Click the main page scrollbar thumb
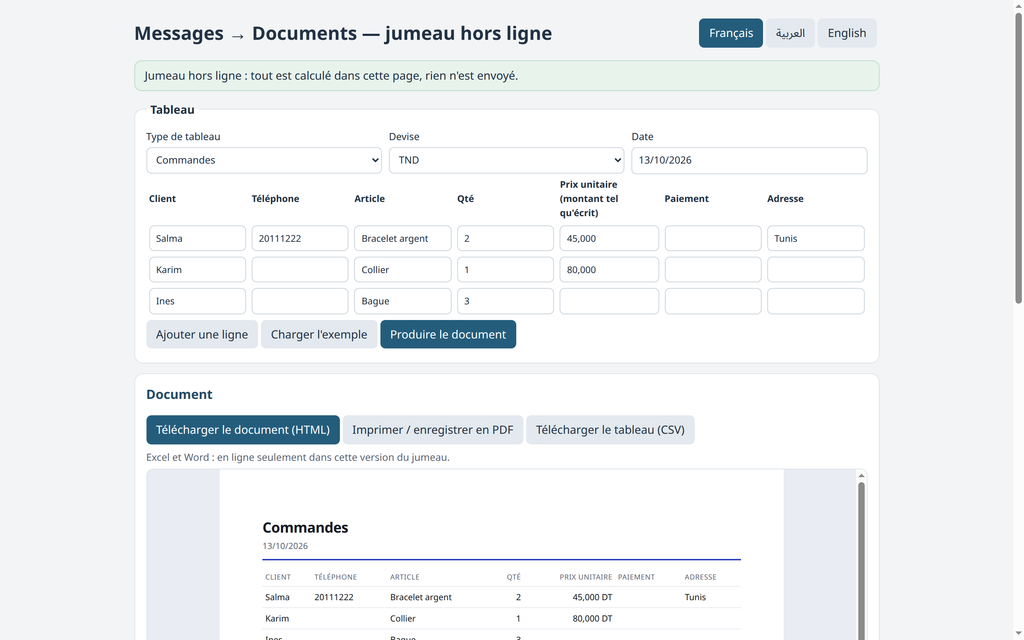The image size is (1024, 640). [1018, 158]
